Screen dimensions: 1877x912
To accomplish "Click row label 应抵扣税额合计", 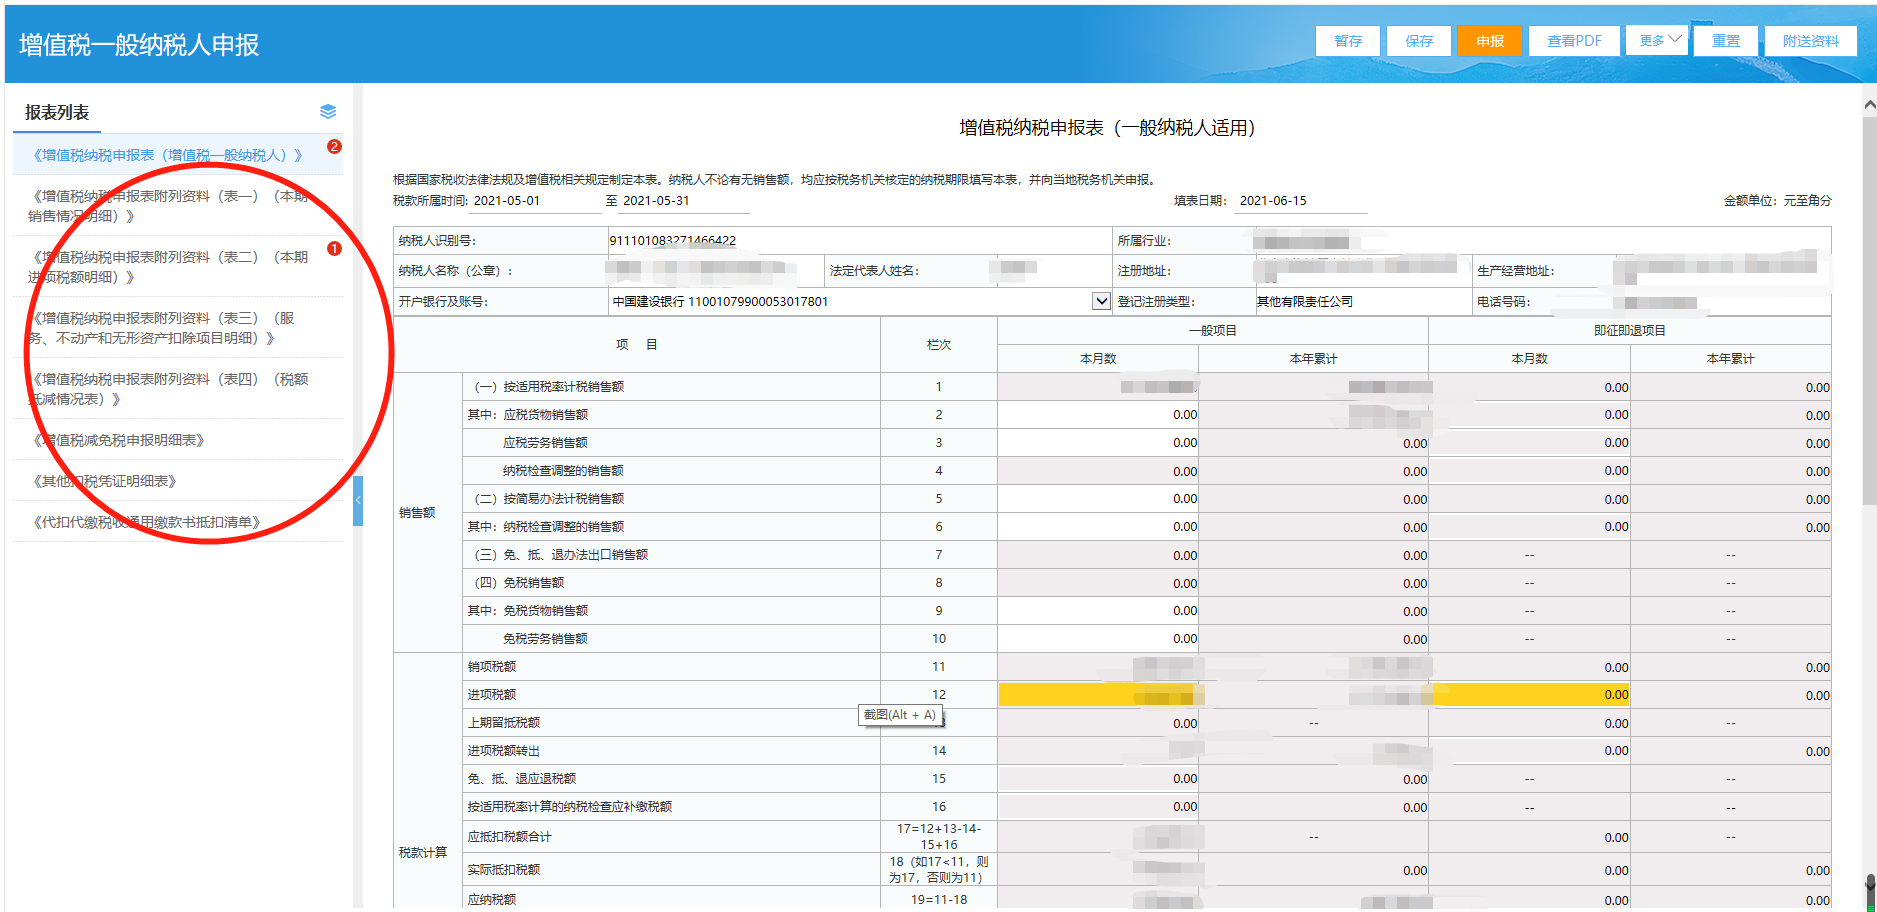I will click(x=510, y=837).
